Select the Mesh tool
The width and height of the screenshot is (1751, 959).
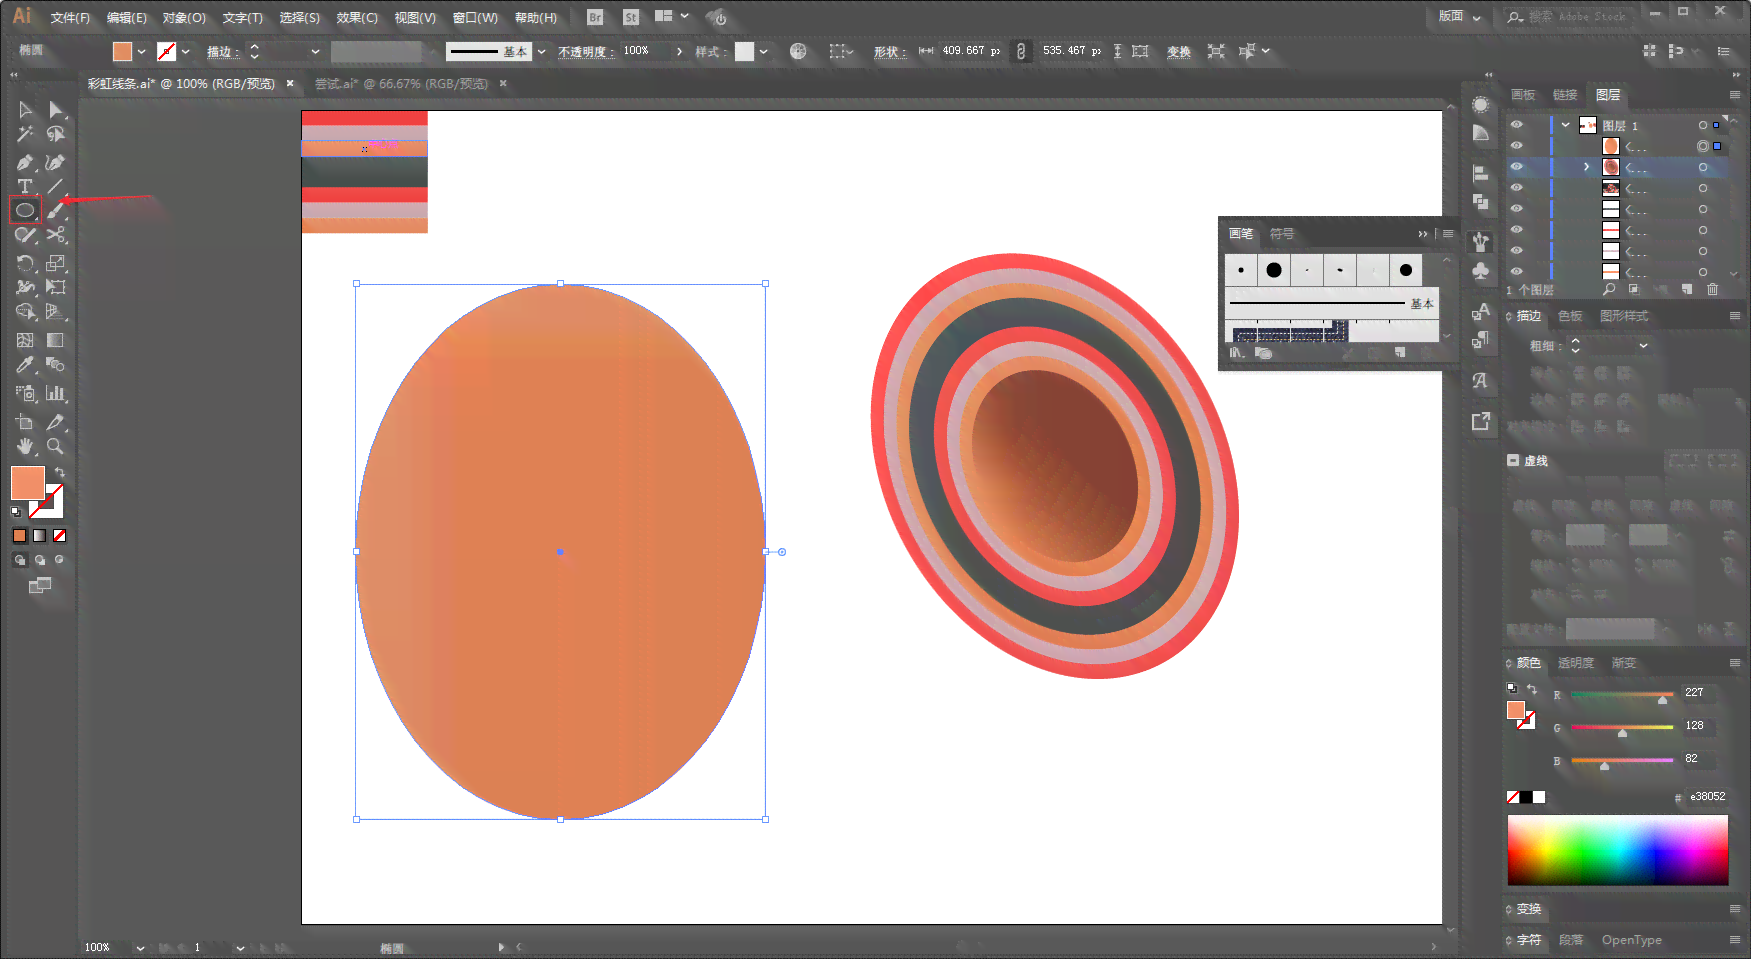click(x=25, y=340)
